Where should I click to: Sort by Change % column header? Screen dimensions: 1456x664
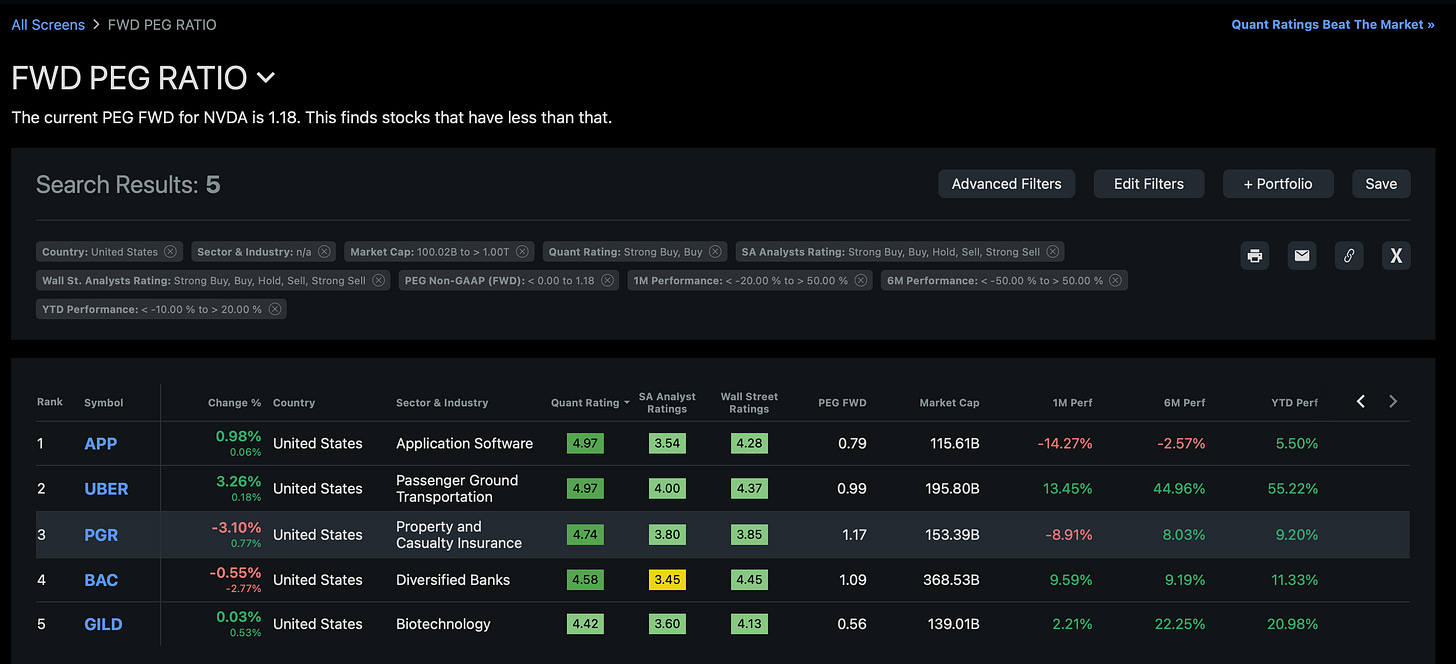pyautogui.click(x=234, y=403)
